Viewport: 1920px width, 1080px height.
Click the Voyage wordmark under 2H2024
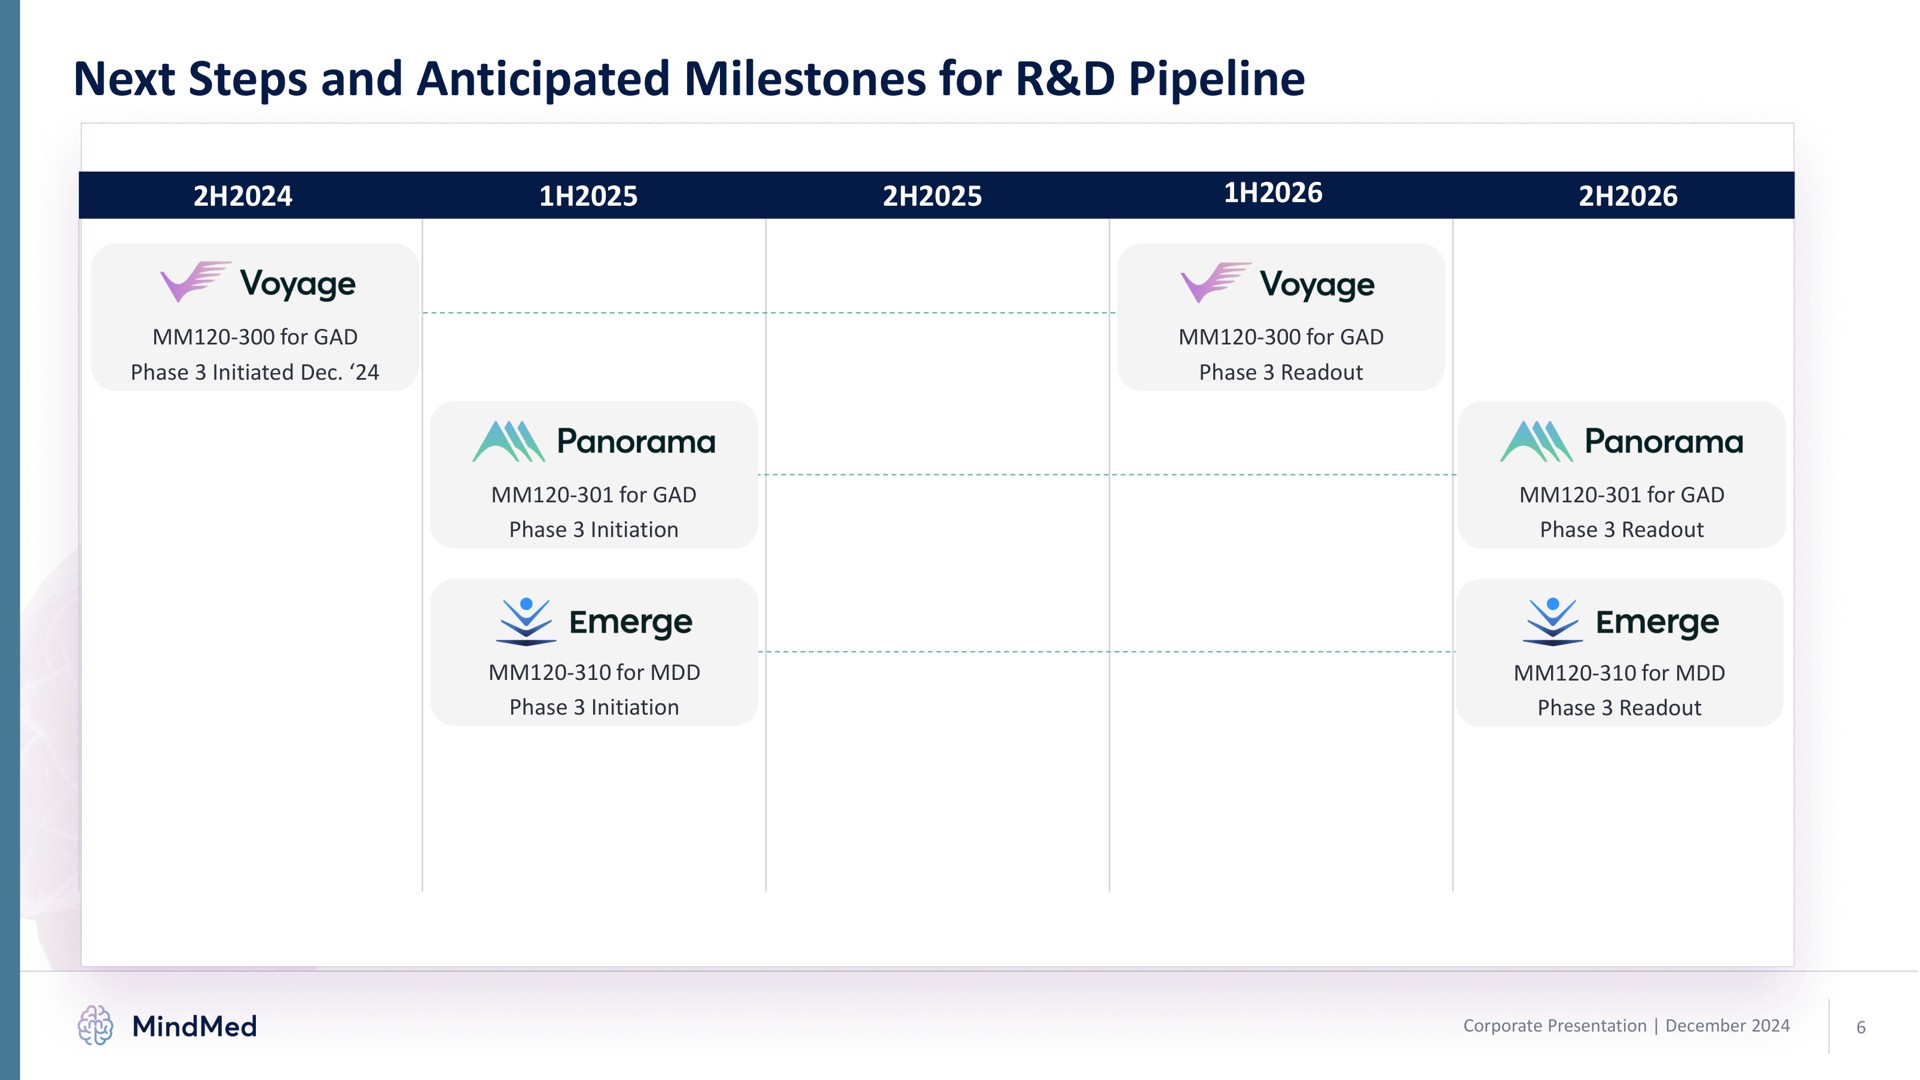pyautogui.click(x=298, y=285)
